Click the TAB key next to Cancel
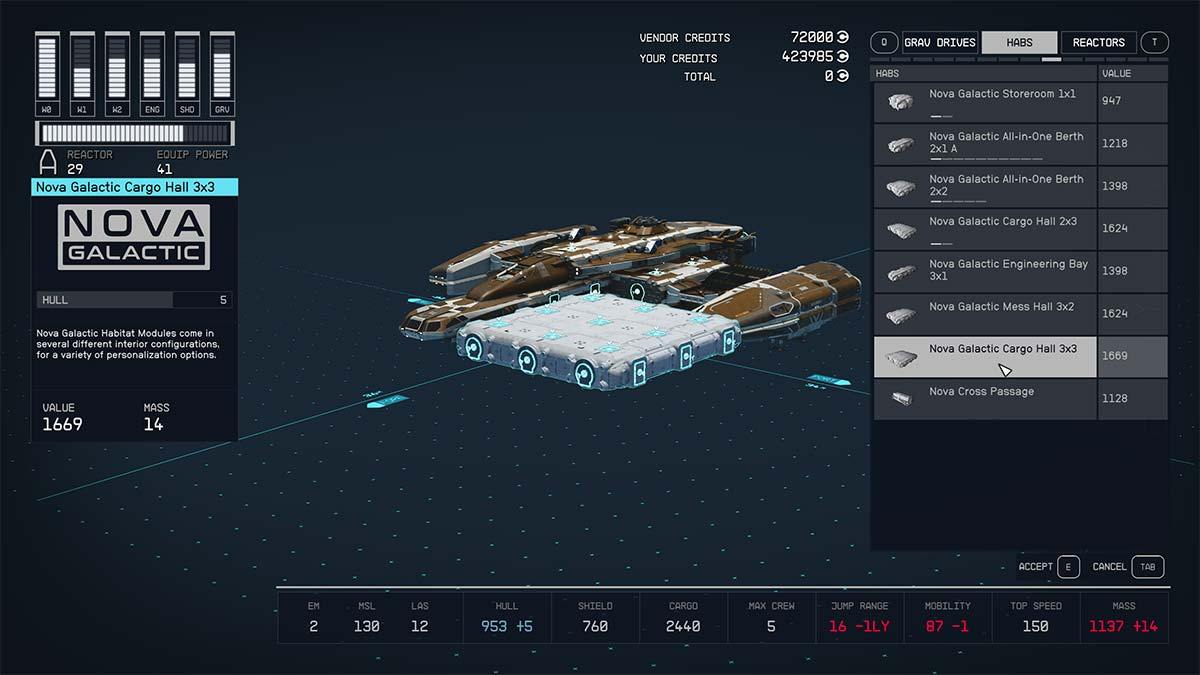The width and height of the screenshot is (1200, 675). tap(1148, 567)
